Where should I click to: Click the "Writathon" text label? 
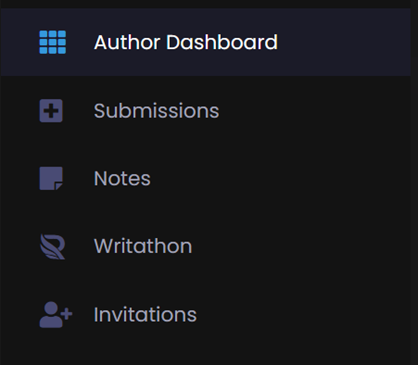143,246
